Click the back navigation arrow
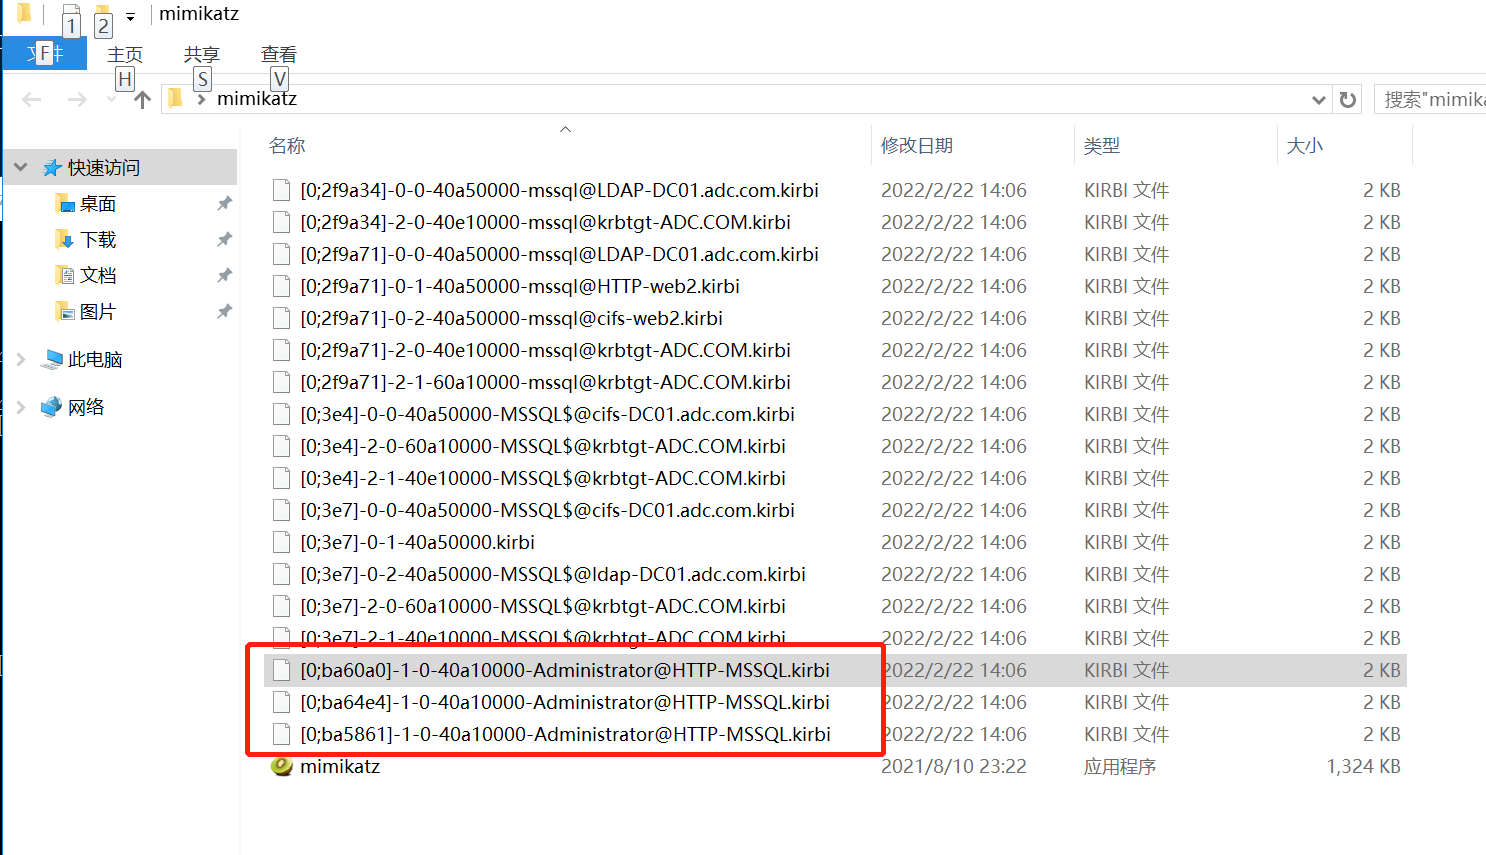 click(32, 99)
